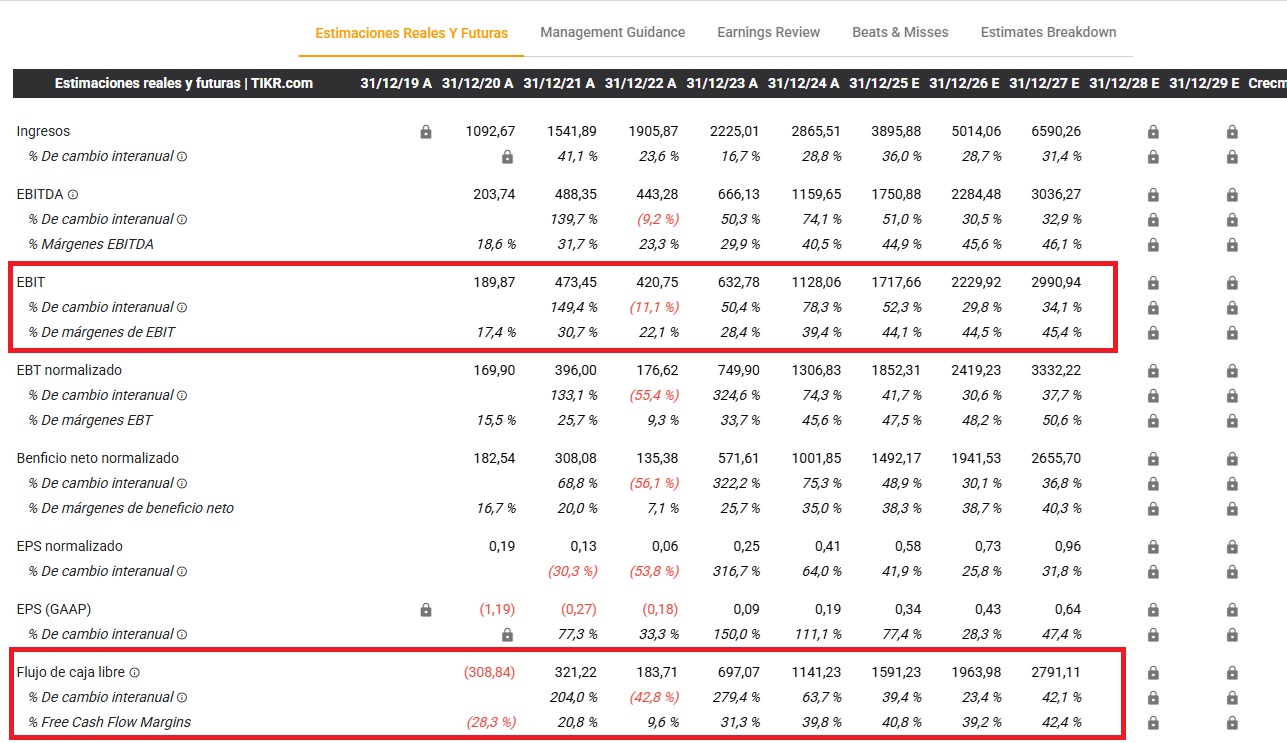Click the 31/12/24 A column header

[803, 83]
